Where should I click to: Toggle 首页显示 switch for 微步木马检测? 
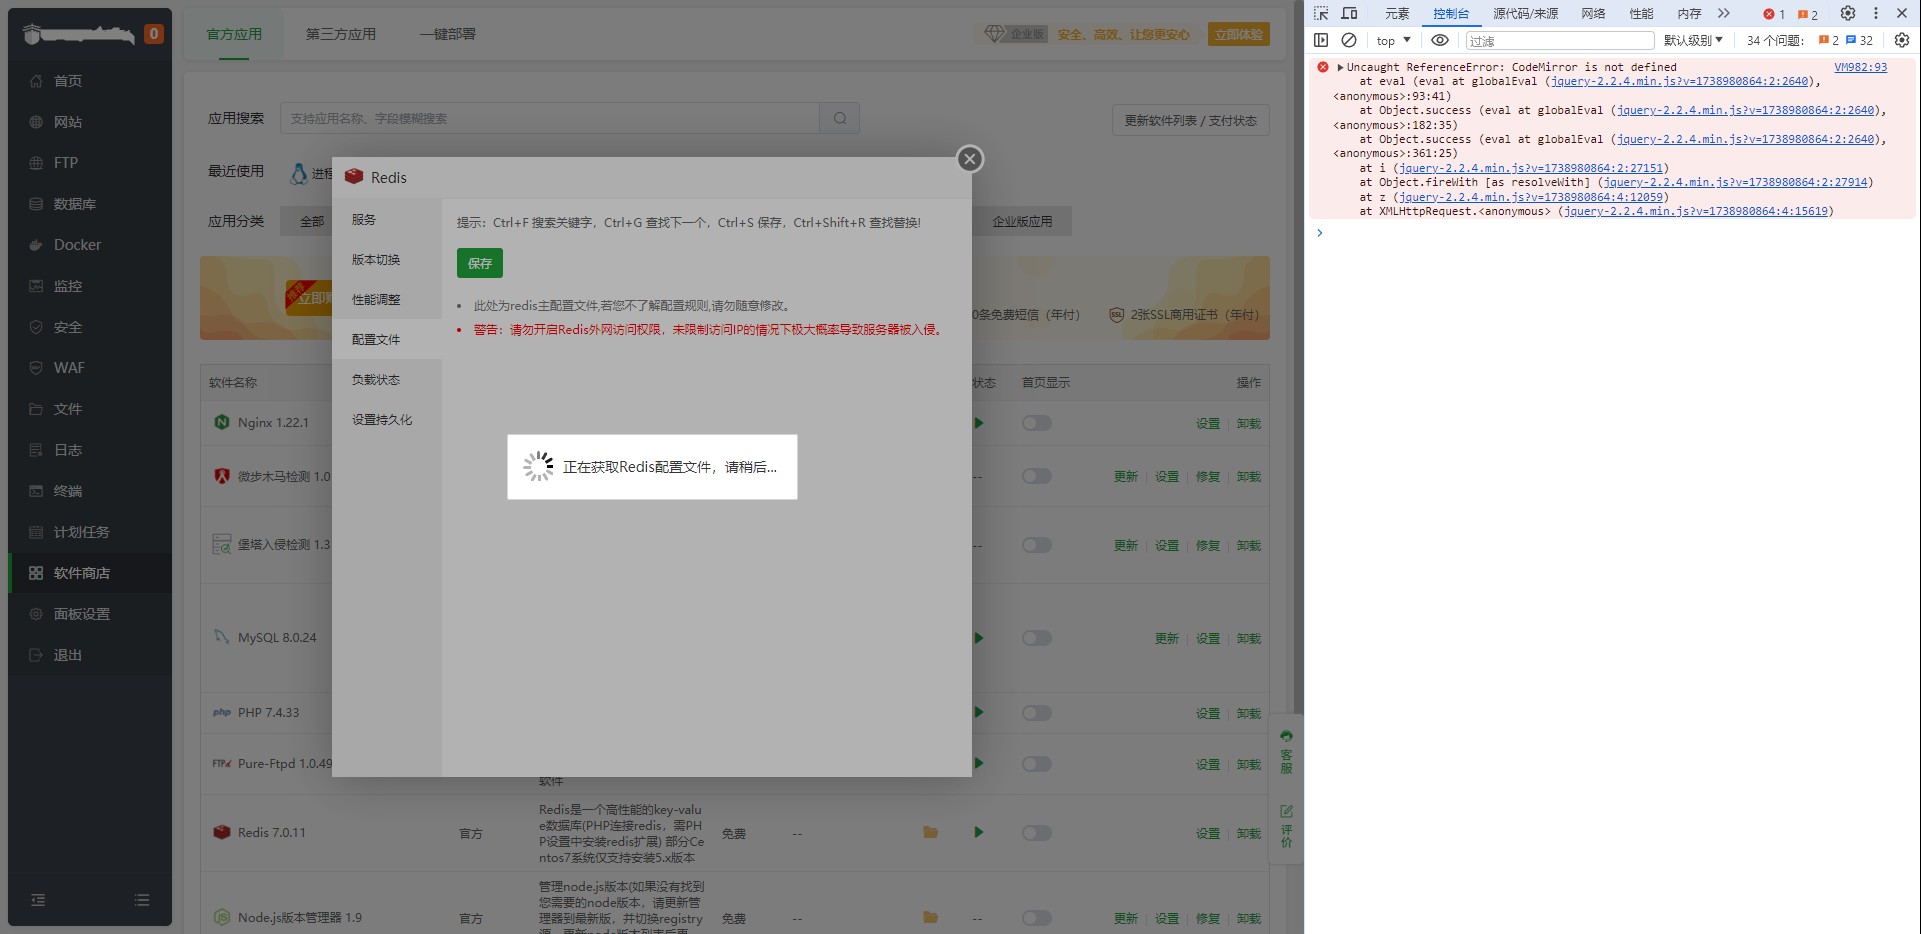point(1037,476)
